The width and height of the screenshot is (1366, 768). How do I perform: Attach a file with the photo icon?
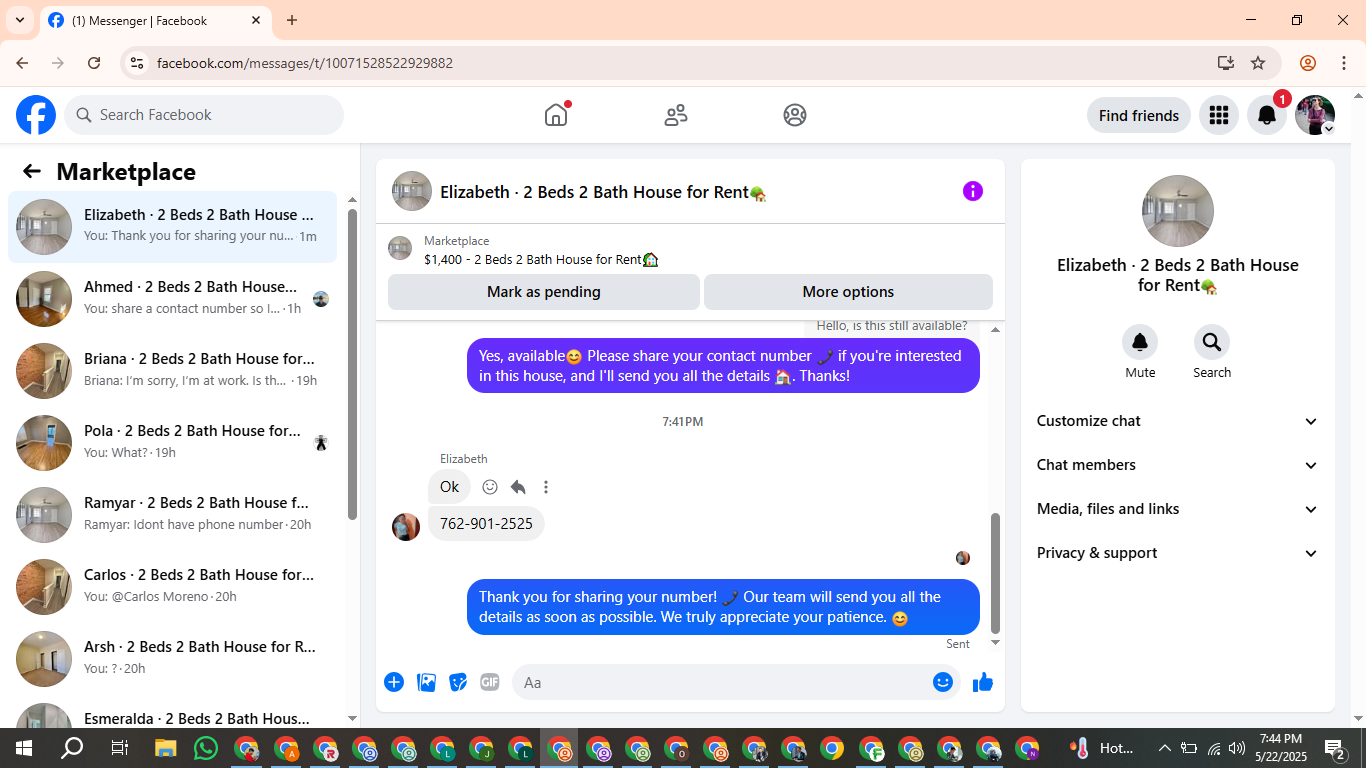427,682
